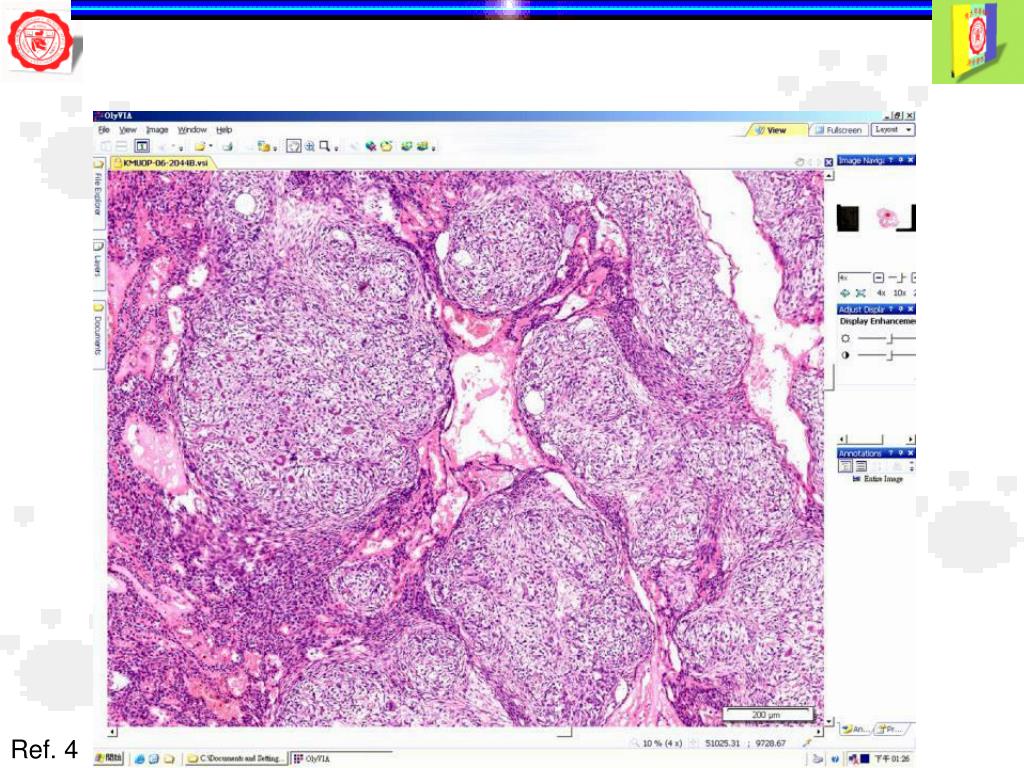
Task: Pin the Image Navigator panel
Action: pyautogui.click(x=901, y=160)
